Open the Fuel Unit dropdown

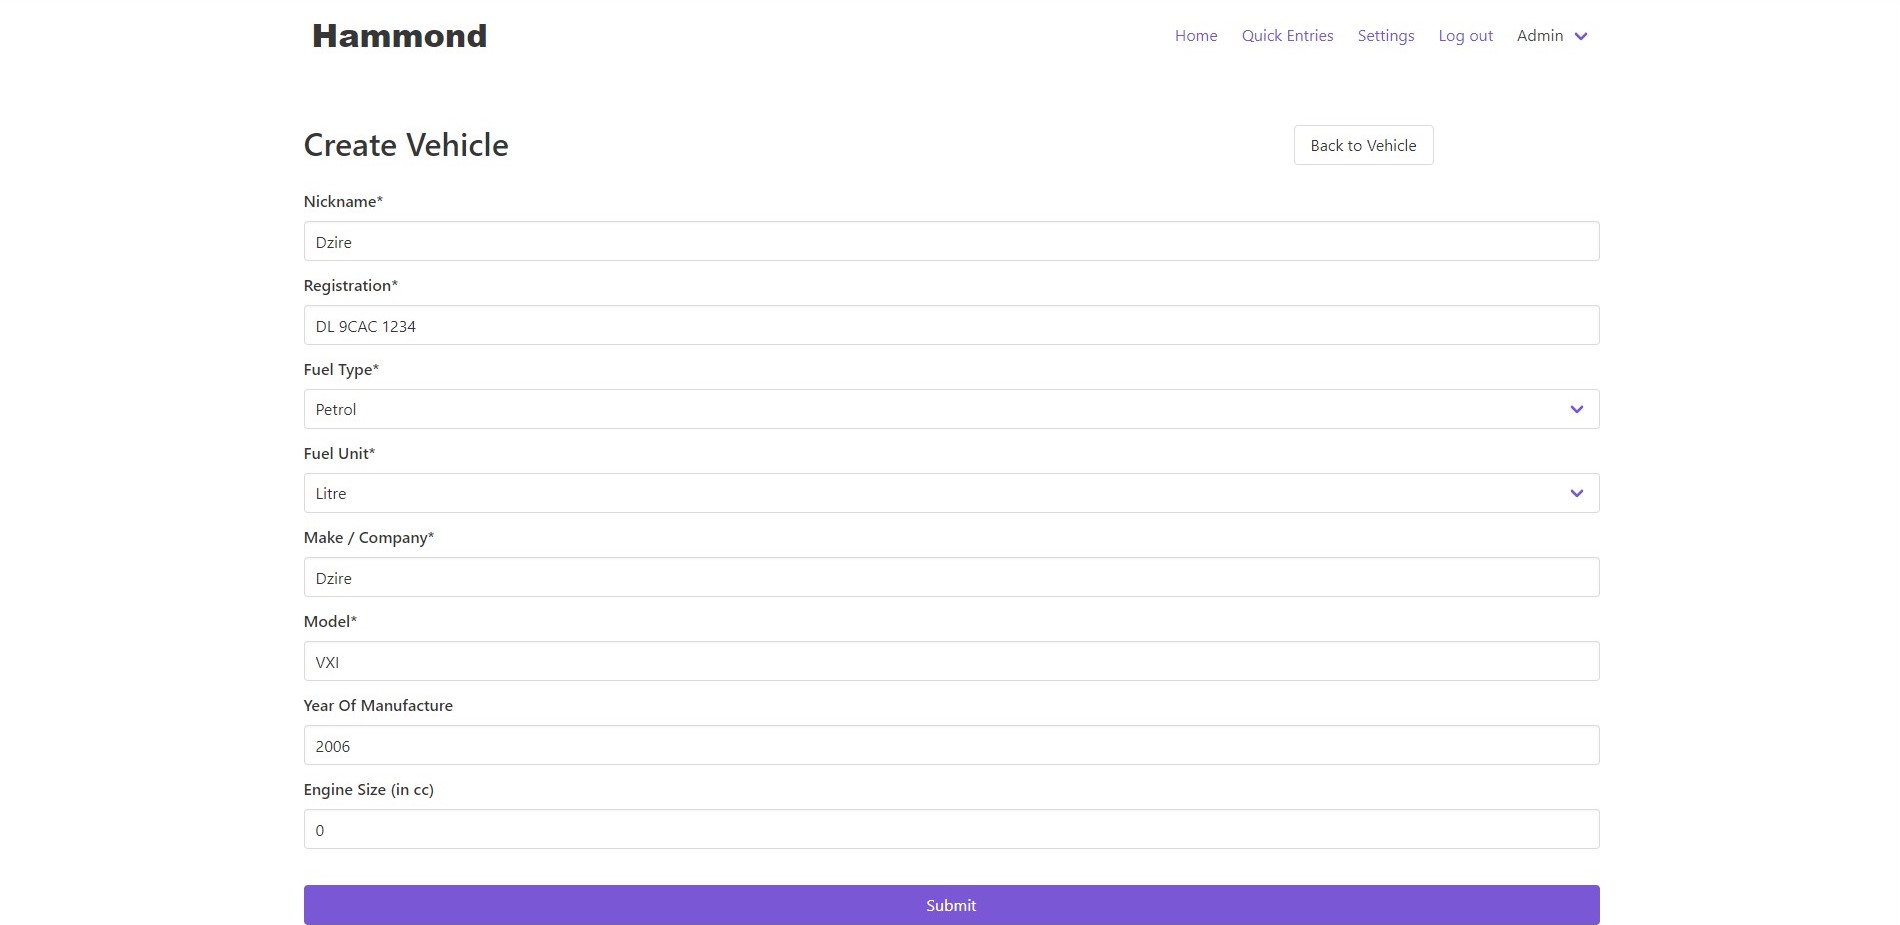point(950,492)
